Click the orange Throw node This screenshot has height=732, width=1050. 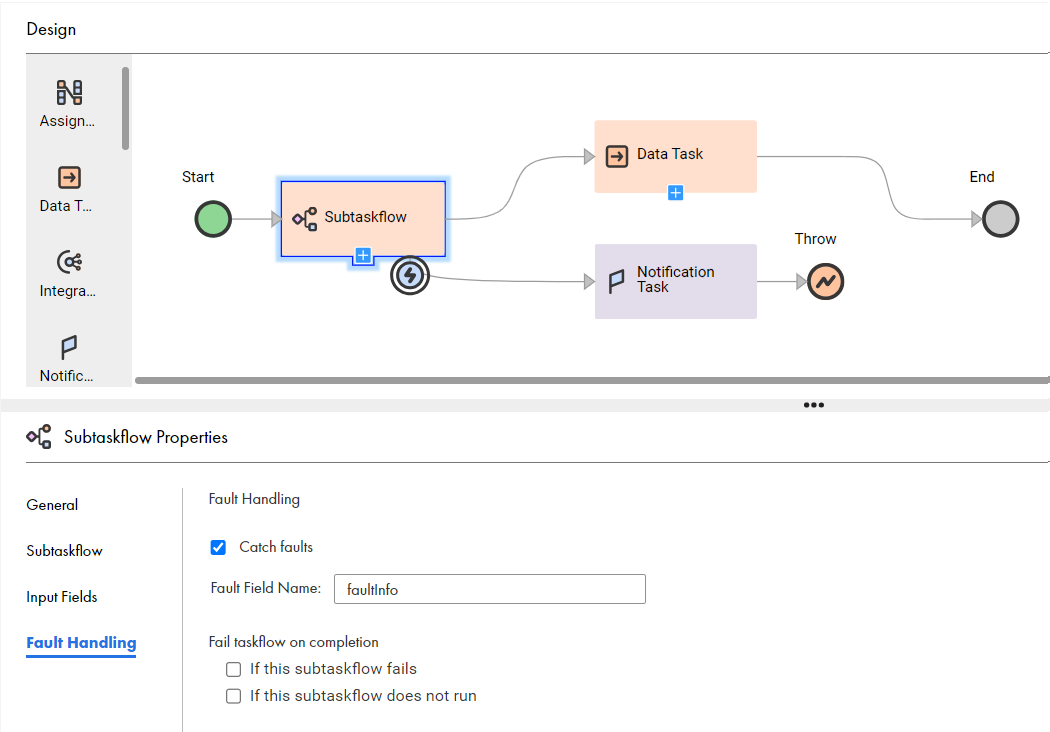[x=825, y=281]
